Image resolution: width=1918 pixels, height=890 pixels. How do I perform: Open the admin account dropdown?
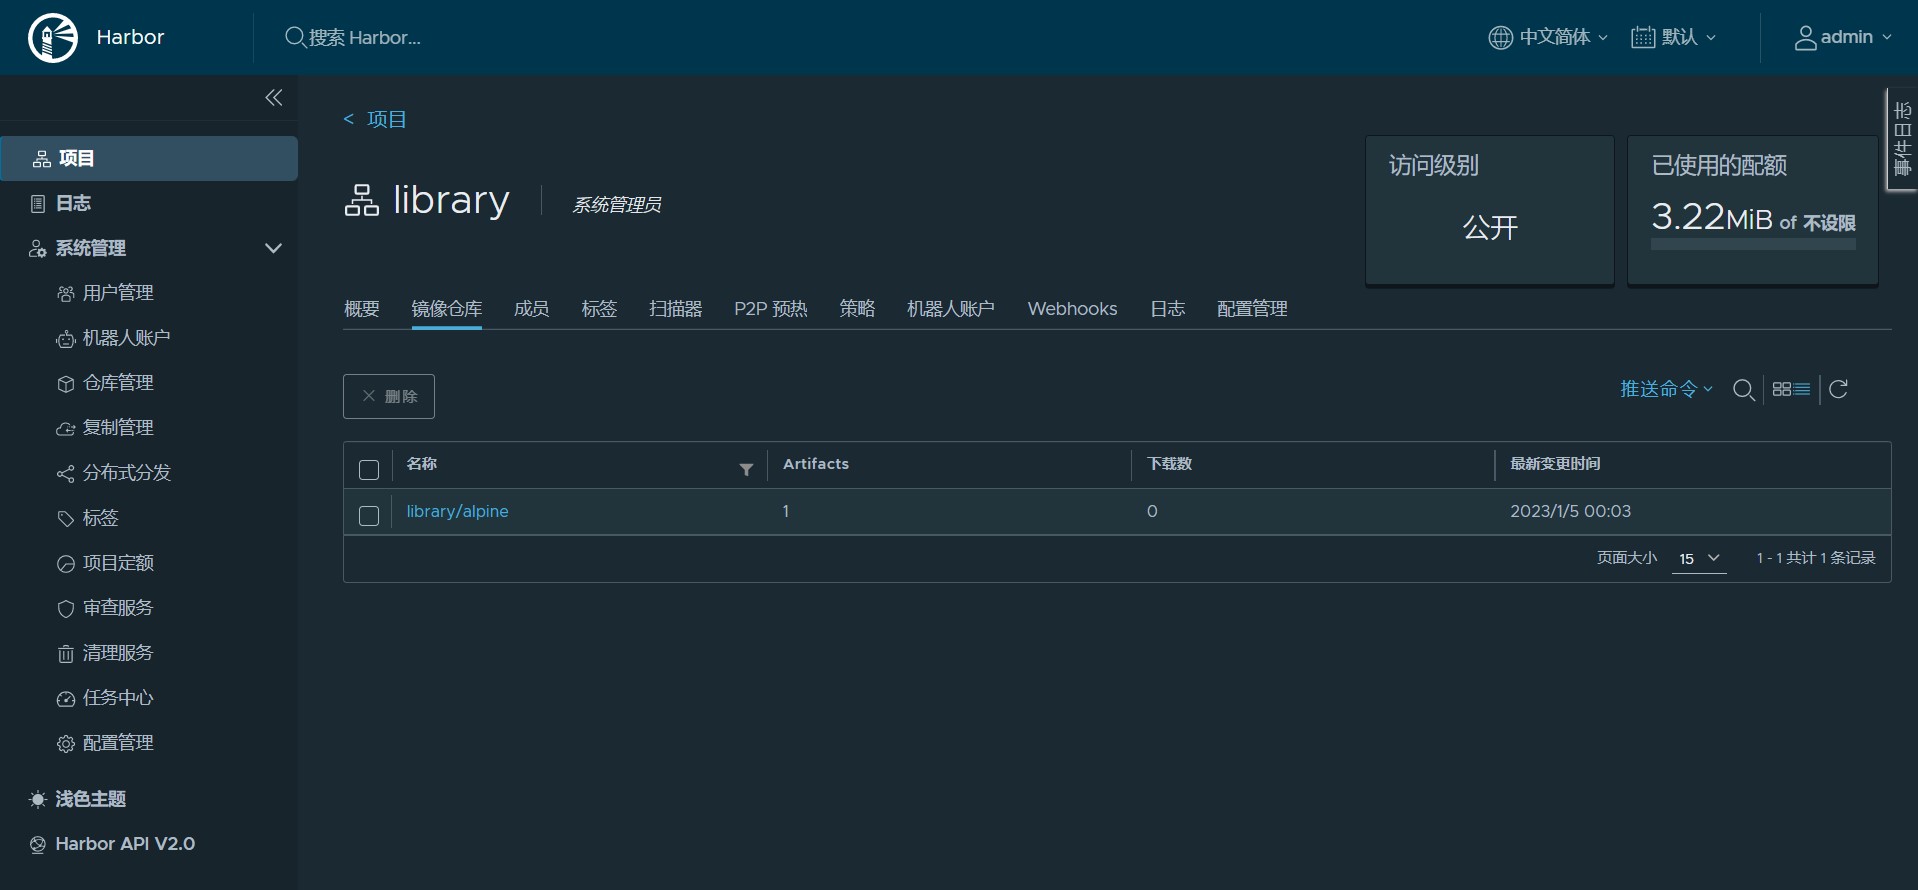(1843, 38)
